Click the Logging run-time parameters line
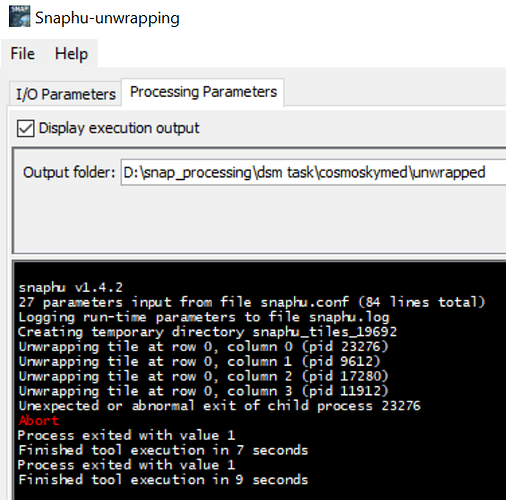This screenshot has height=500, width=506. click(x=204, y=317)
